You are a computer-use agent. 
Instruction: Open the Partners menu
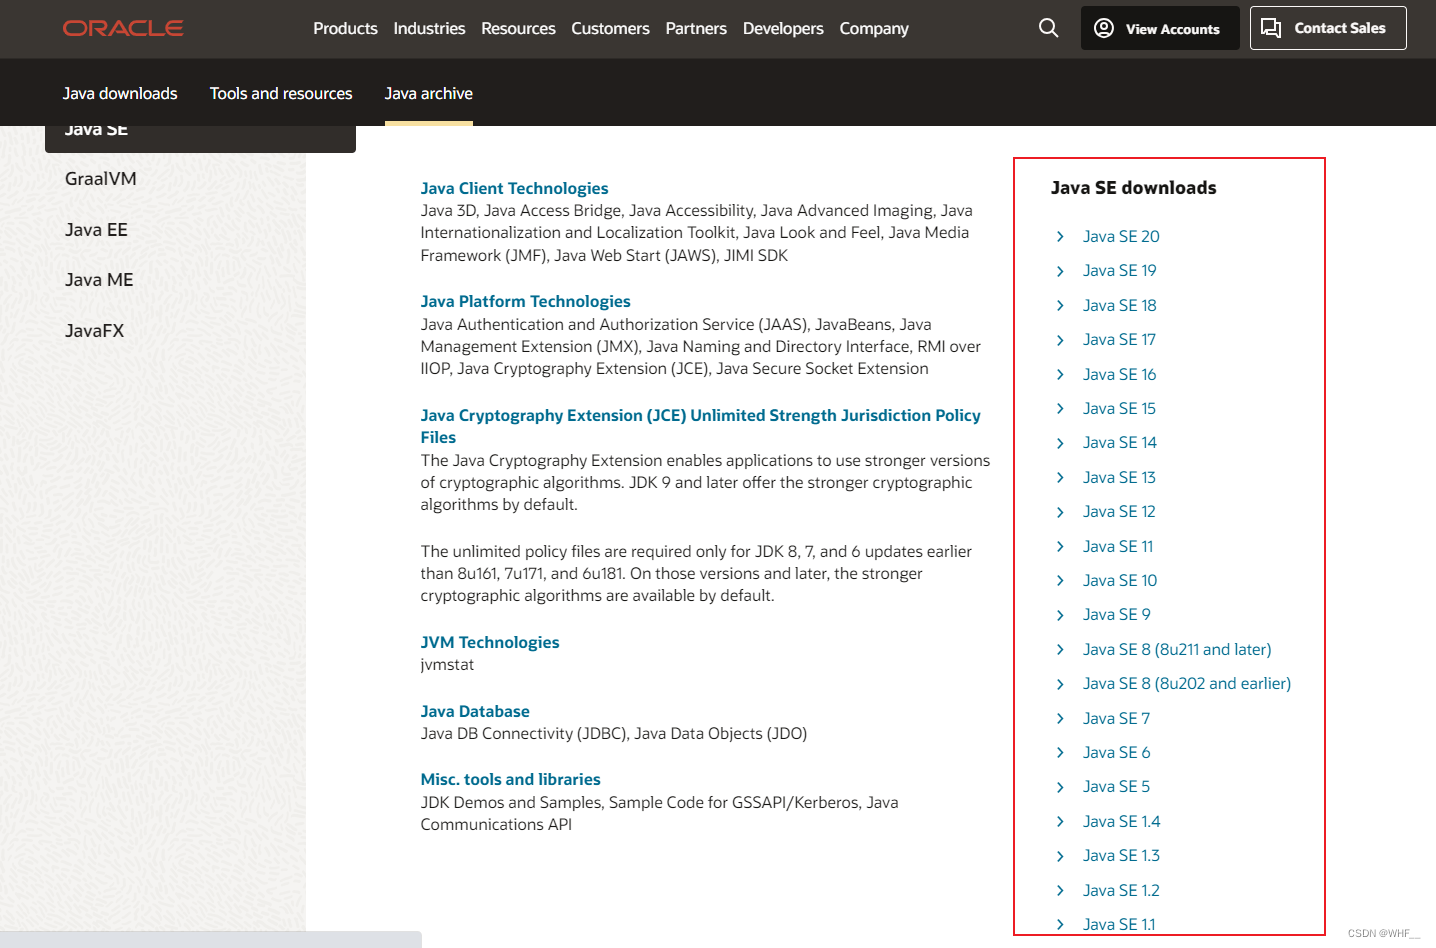tap(696, 28)
